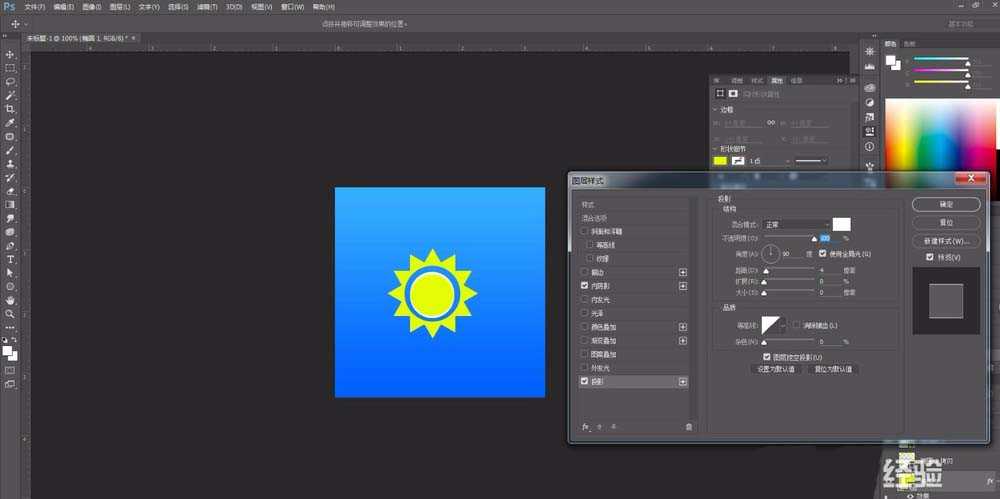Click the plus icon next to 投影
The width and height of the screenshot is (1000, 499).
[x=683, y=382]
